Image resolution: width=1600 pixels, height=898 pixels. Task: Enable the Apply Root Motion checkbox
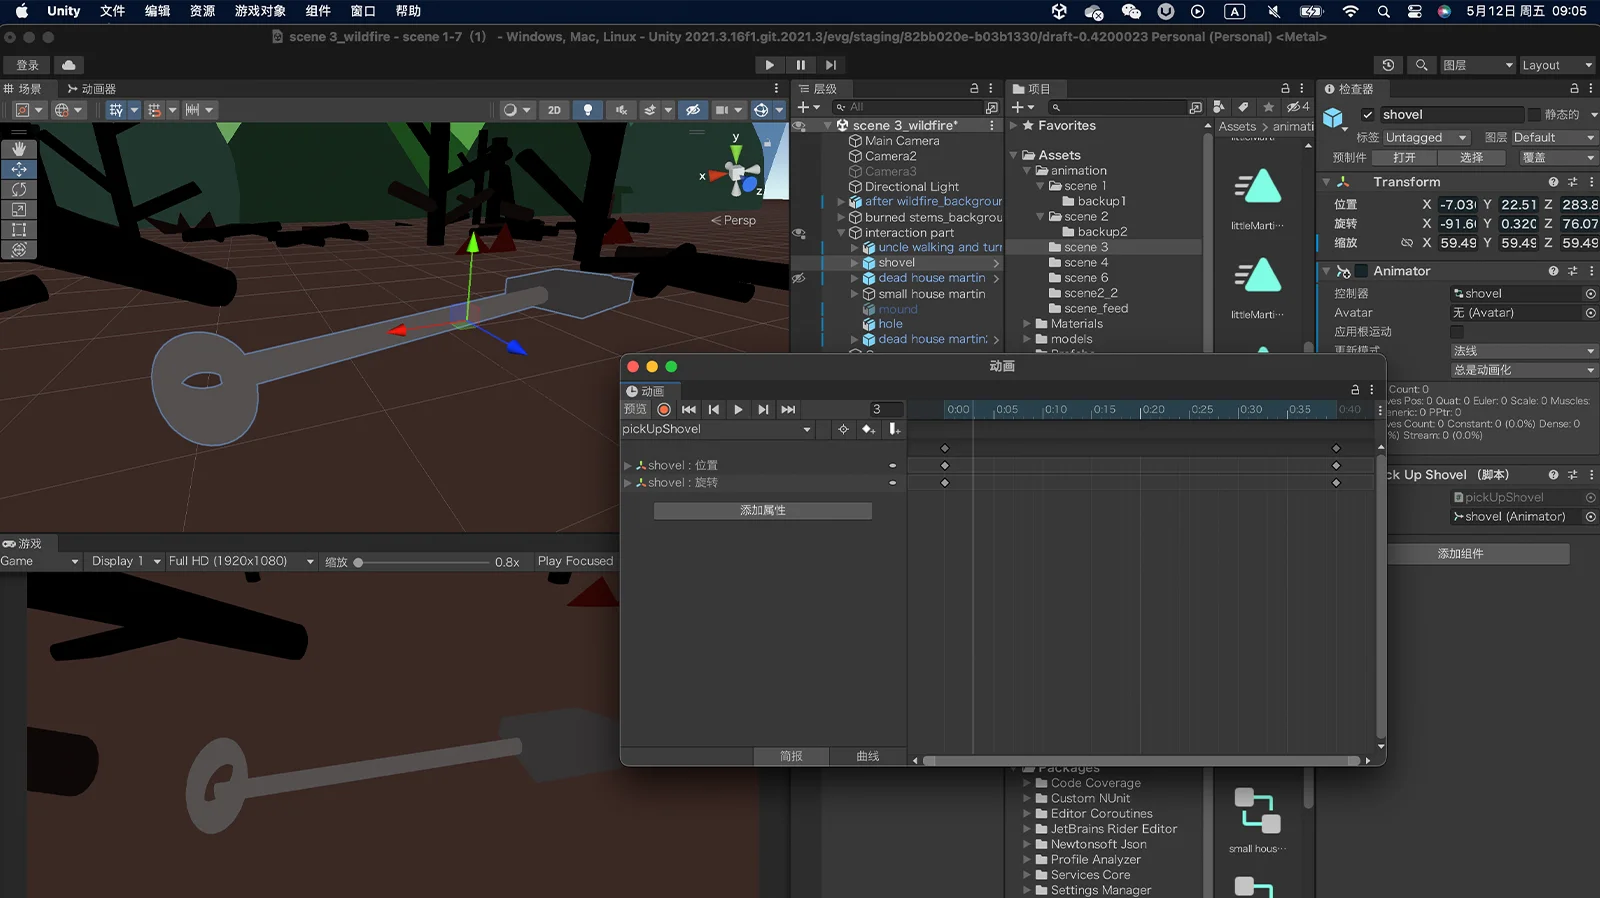point(1456,331)
